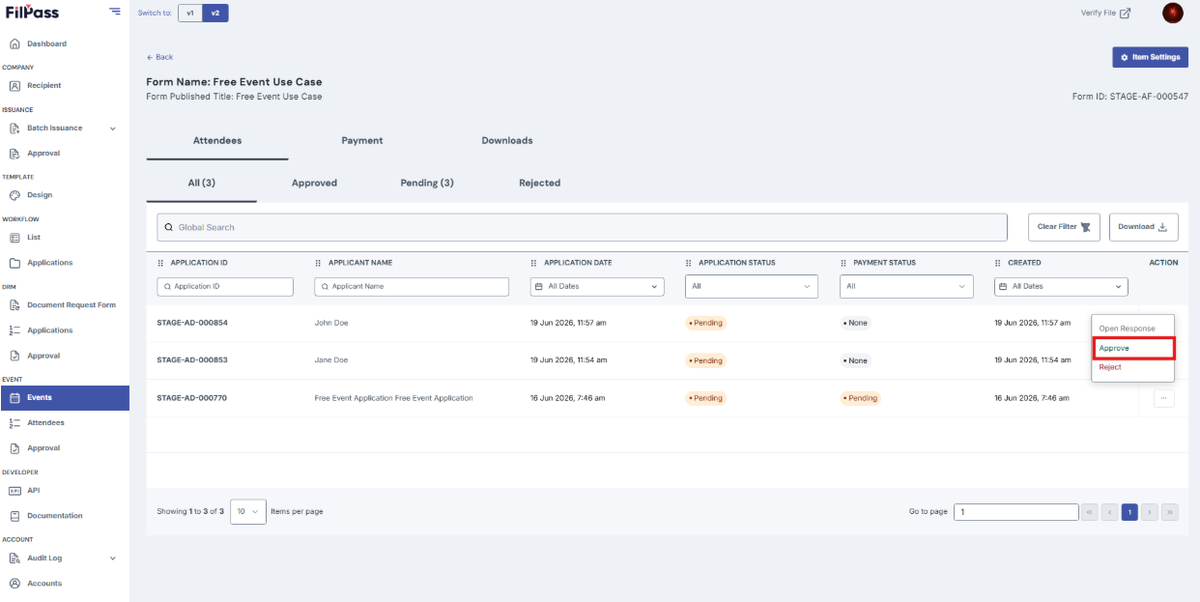Open the Application Status filter dropdown
Screen dimensions: 1200x602
pos(751,286)
